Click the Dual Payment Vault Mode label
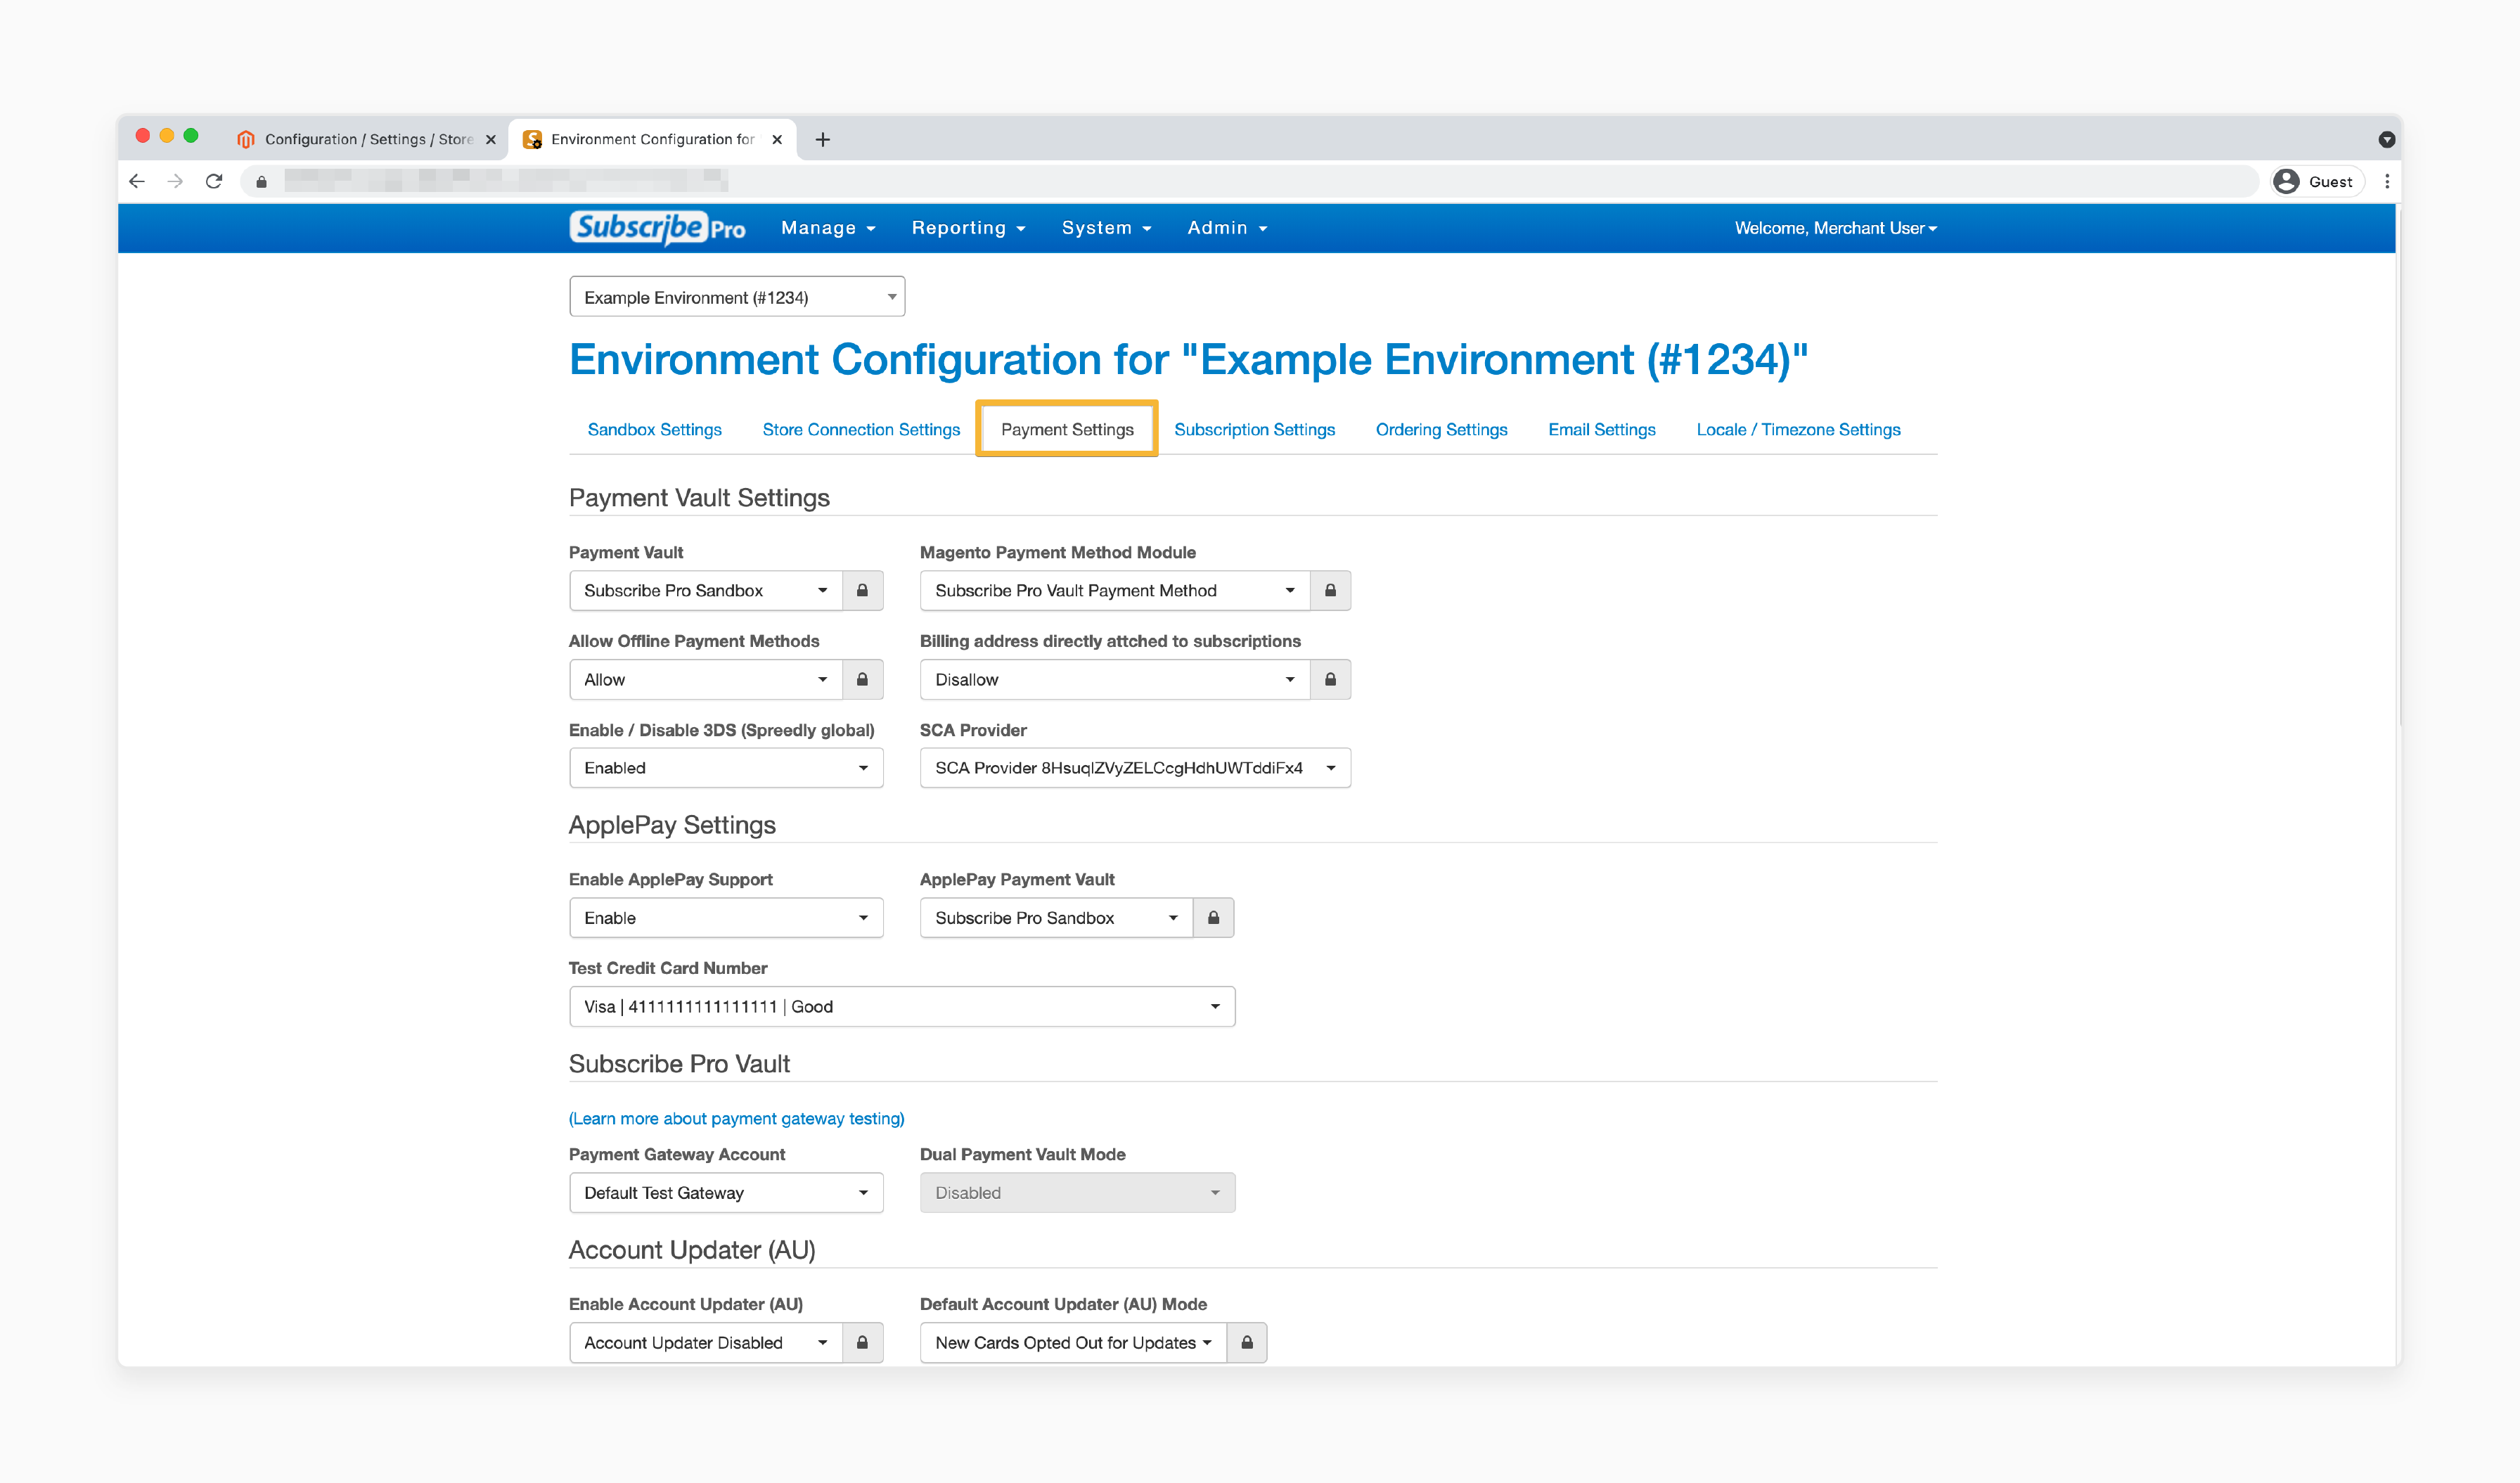2520x1483 pixels. click(1022, 1154)
